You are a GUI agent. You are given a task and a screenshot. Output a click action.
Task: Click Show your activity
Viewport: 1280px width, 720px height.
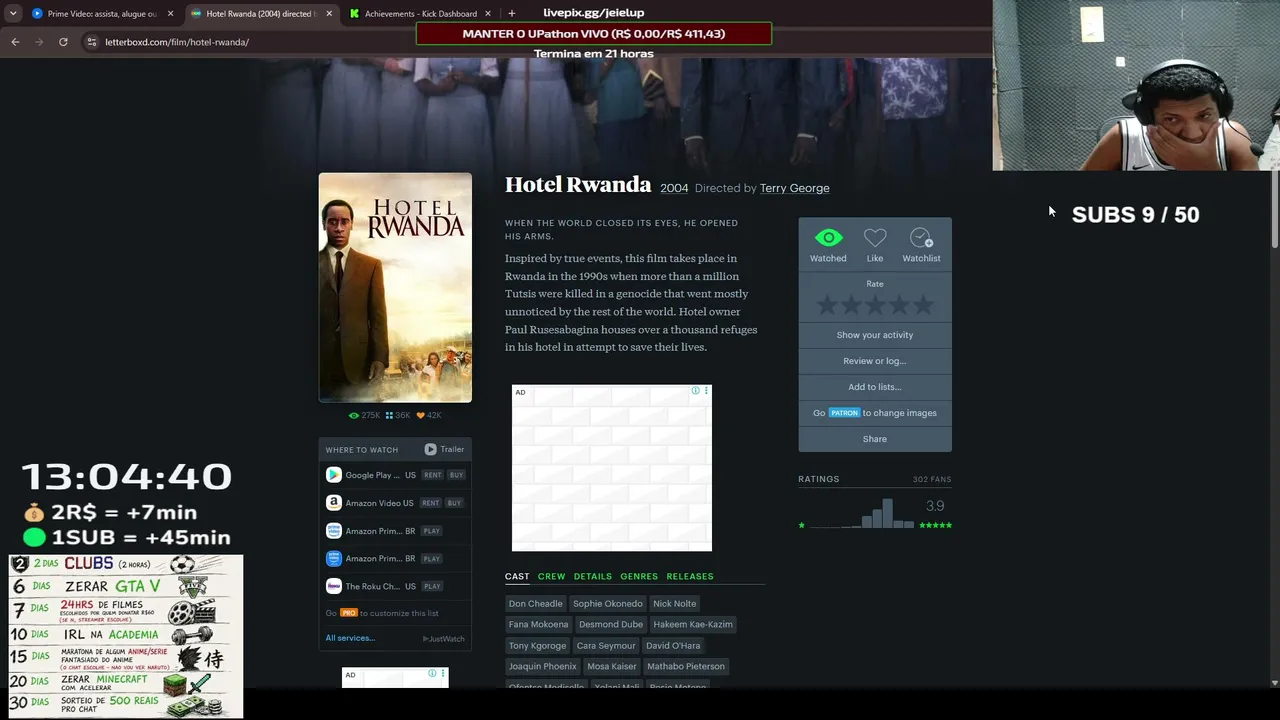[875, 335]
